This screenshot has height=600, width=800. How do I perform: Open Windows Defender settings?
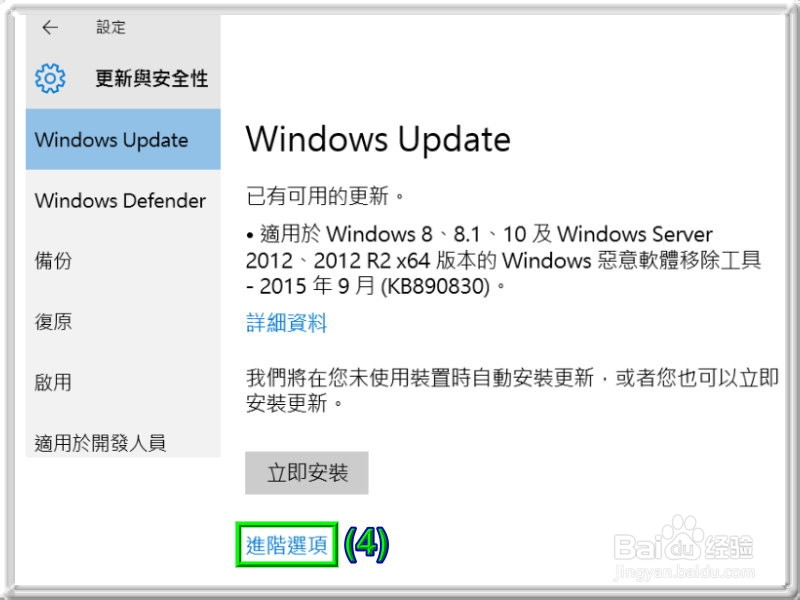(x=123, y=200)
